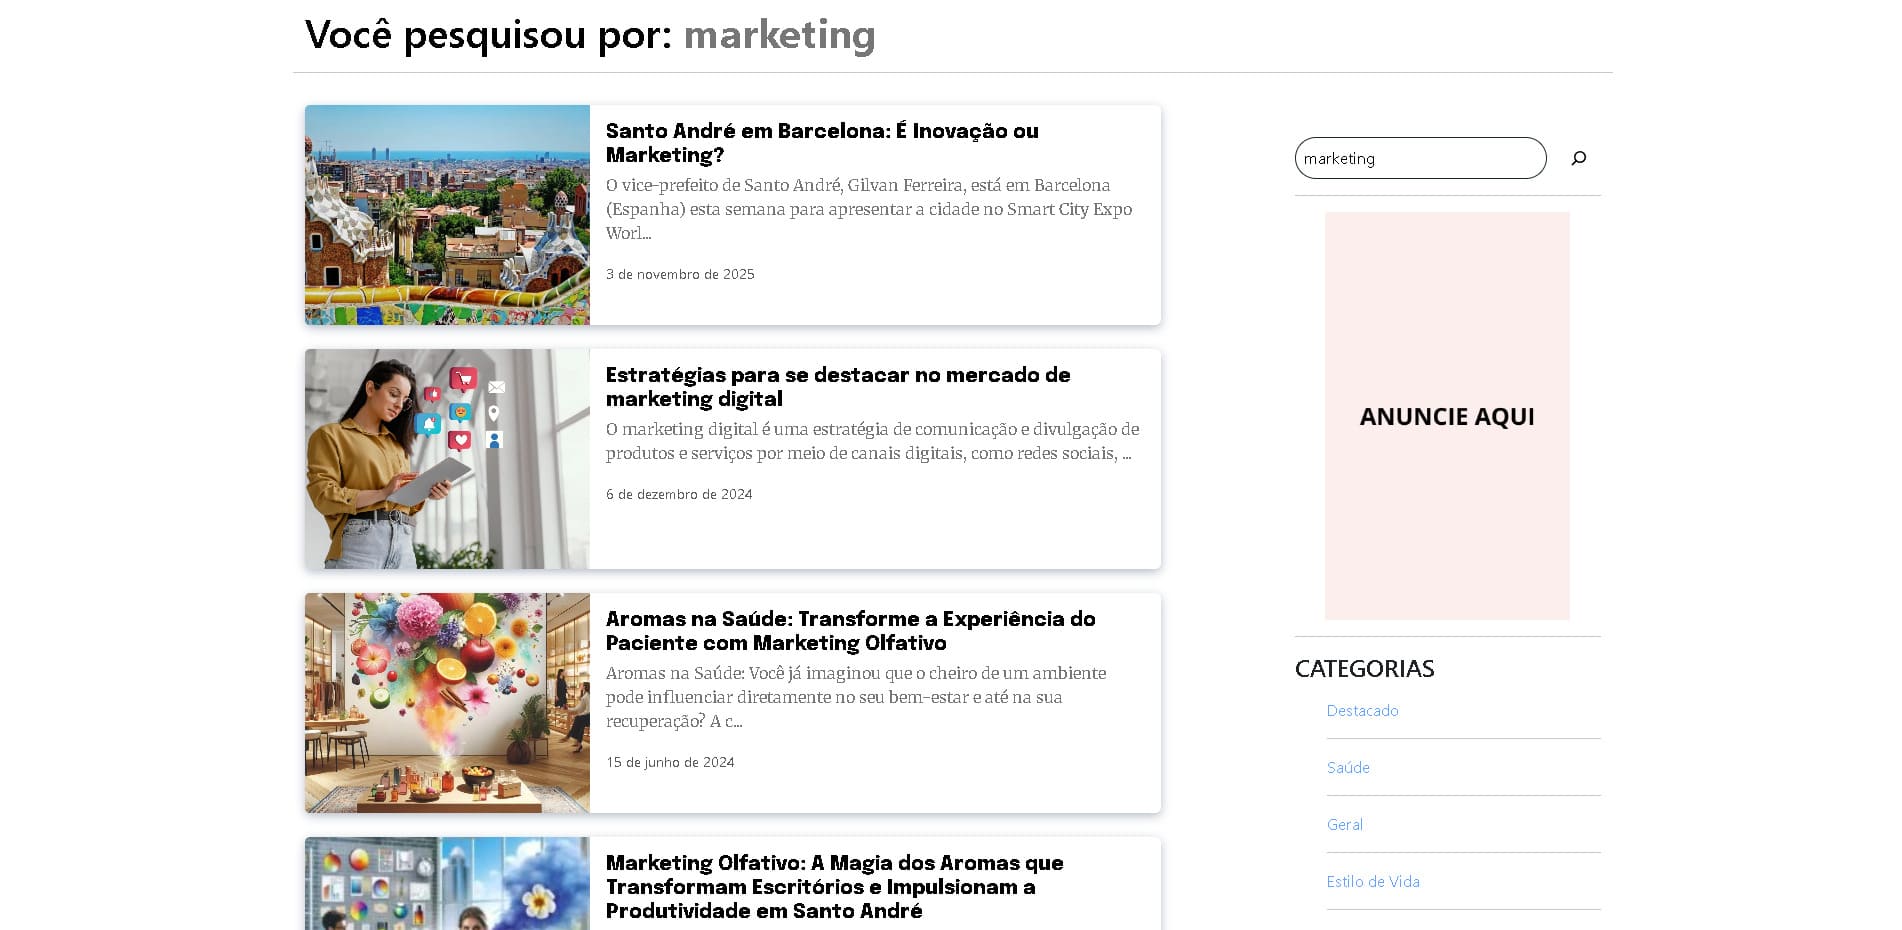Open 'Santo André em Barcelona' article title

tap(822, 143)
